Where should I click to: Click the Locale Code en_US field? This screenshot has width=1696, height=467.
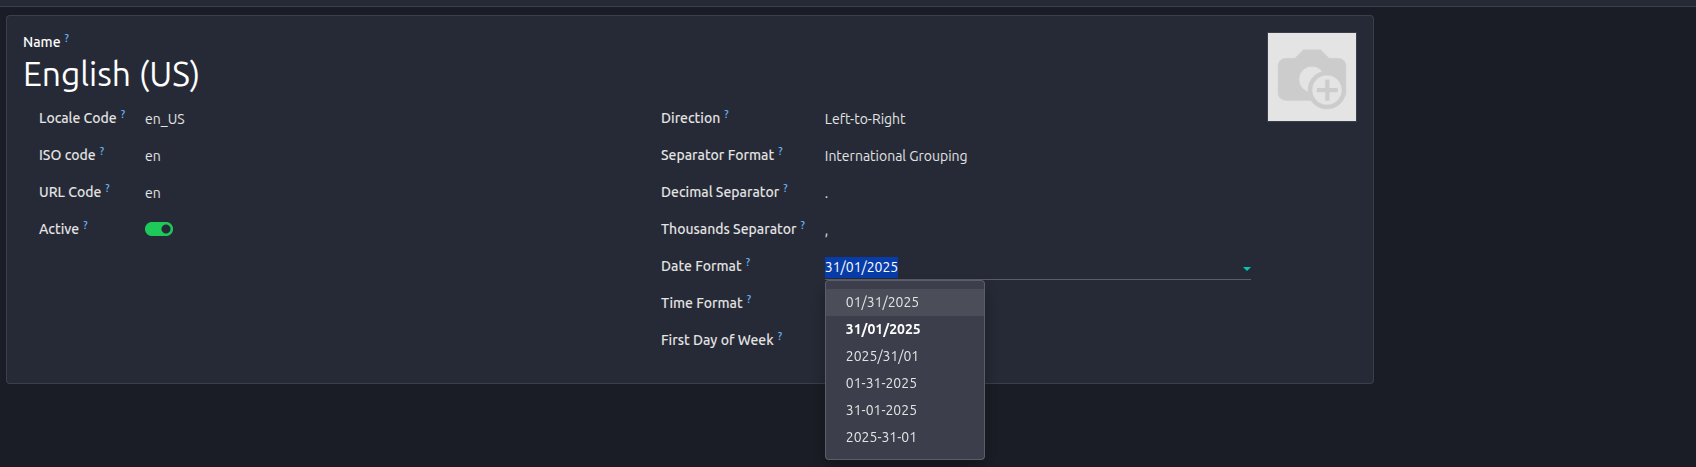(165, 119)
